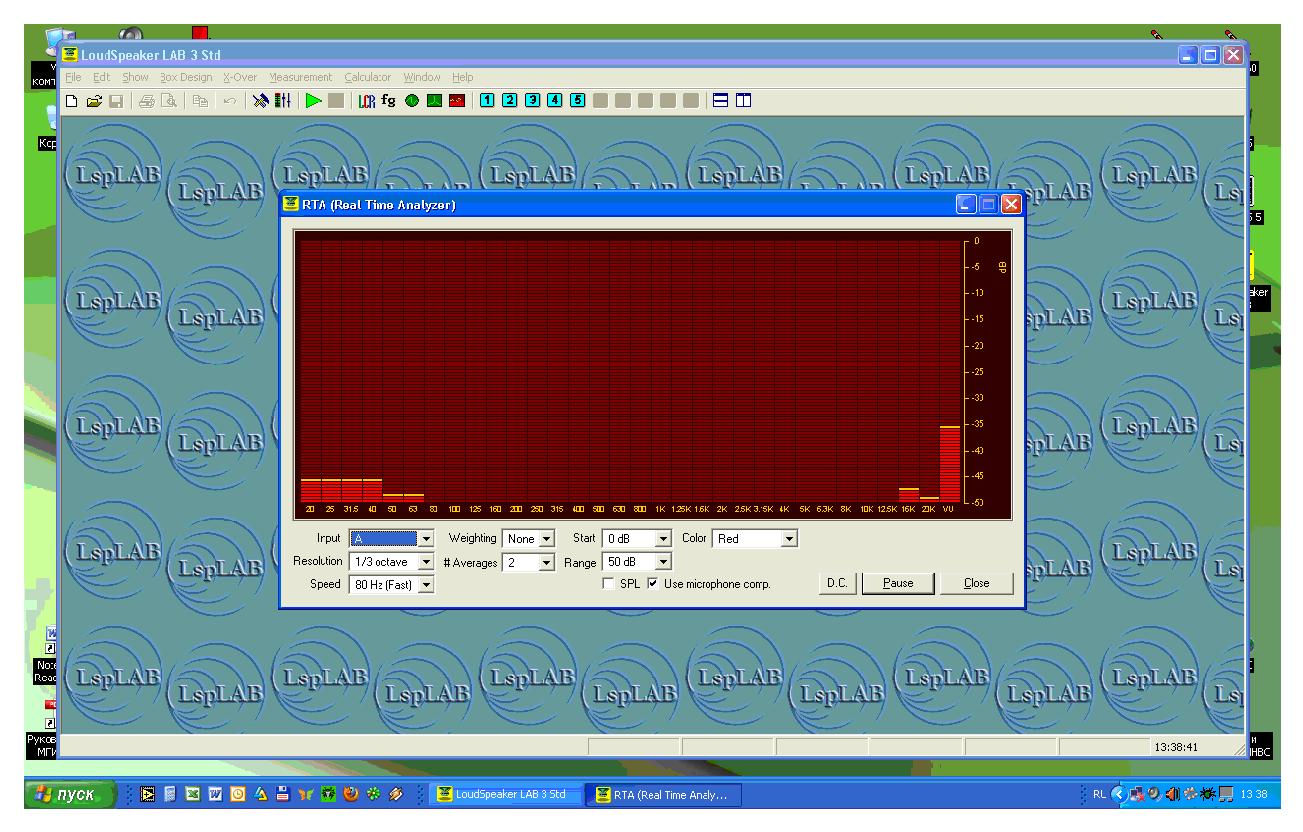Click the Windows Start 'пуск' button
The height and width of the screenshot is (832, 1303).
point(71,795)
